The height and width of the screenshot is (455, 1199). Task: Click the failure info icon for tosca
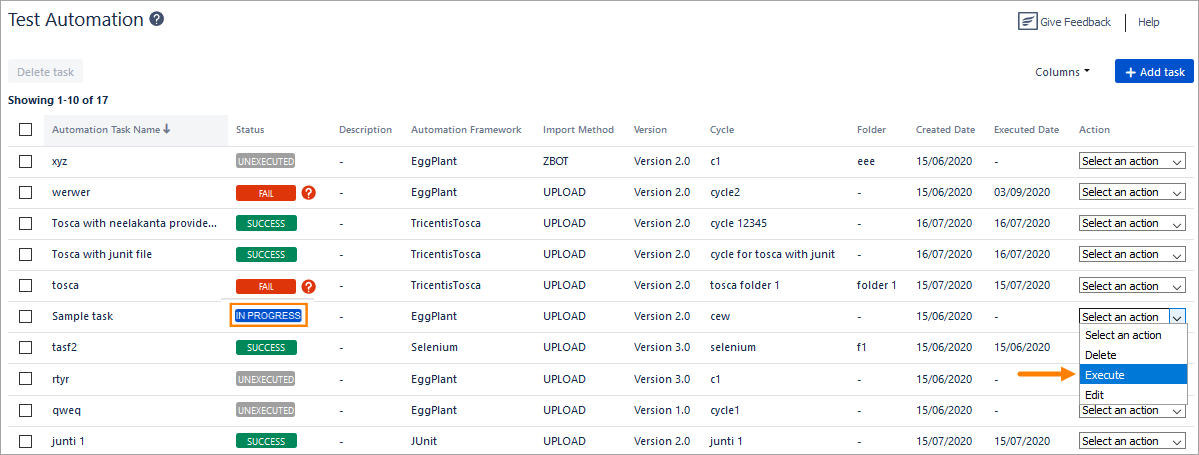click(308, 286)
